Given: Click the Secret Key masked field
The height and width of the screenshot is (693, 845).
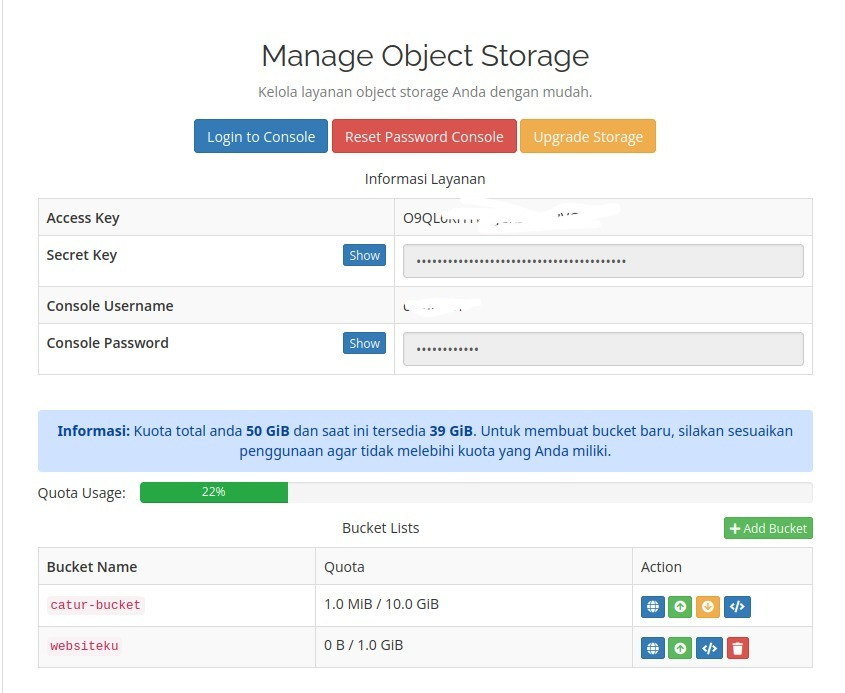Looking at the screenshot, I should point(603,261).
